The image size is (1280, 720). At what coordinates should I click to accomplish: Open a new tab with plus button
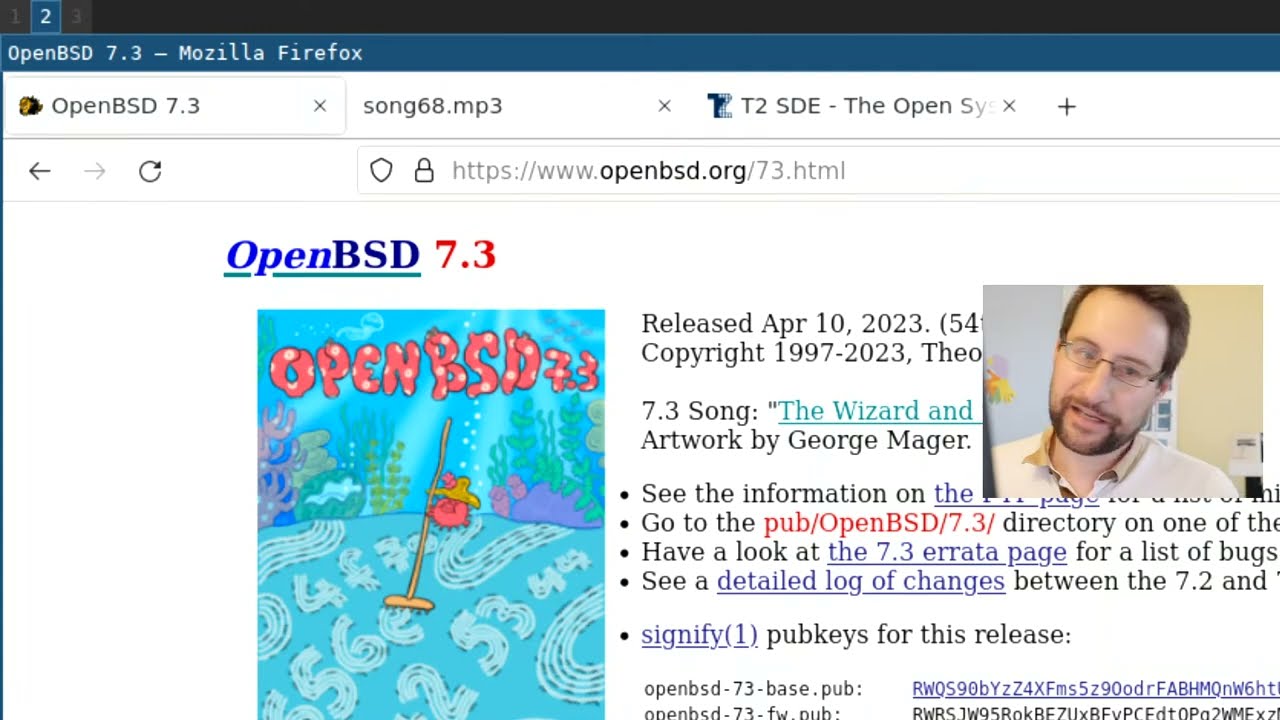coord(1067,106)
